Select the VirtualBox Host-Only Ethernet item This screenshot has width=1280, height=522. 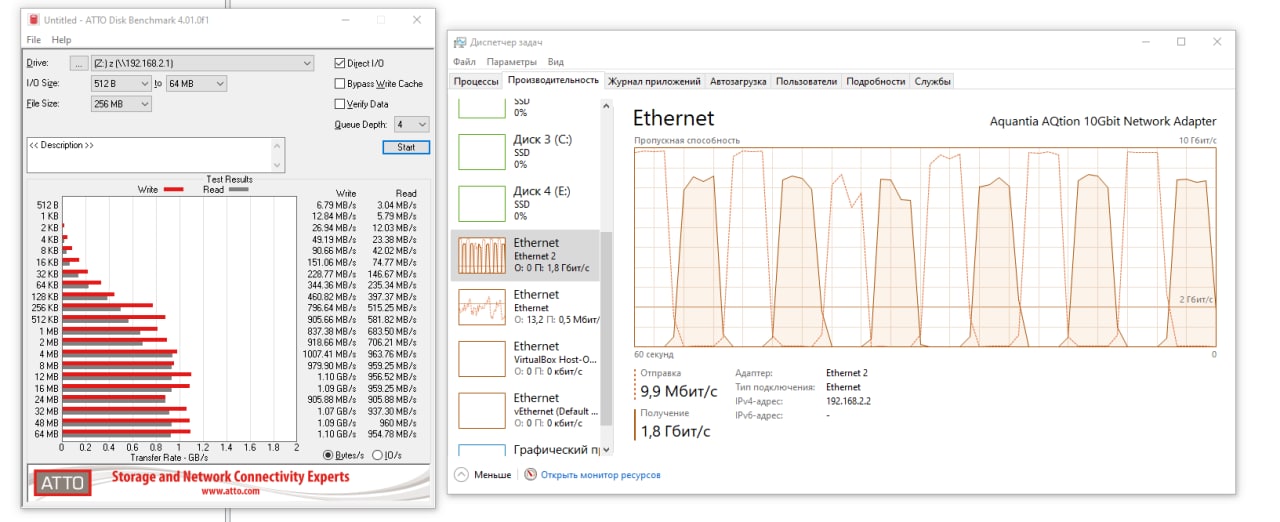(525, 359)
